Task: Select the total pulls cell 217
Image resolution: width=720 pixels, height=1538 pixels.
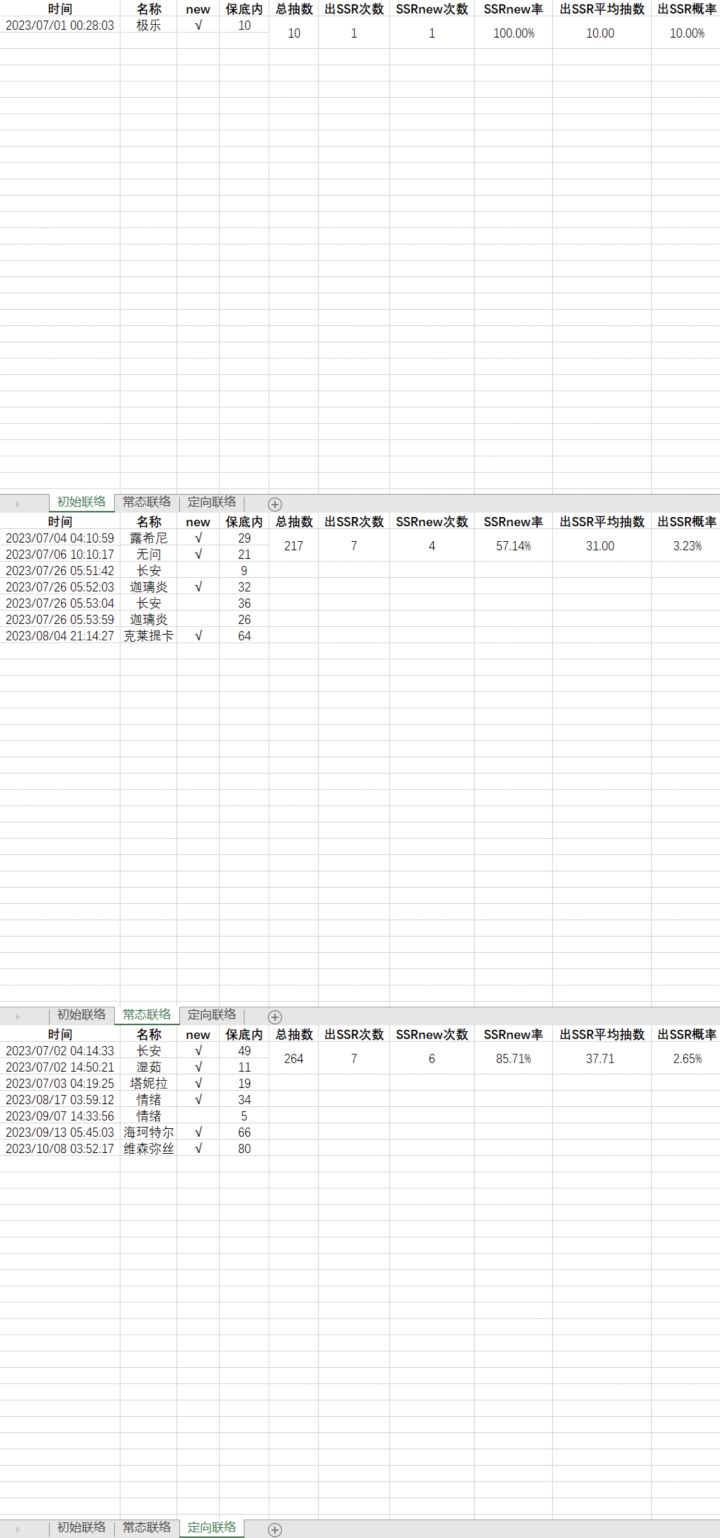Action: click(294, 546)
